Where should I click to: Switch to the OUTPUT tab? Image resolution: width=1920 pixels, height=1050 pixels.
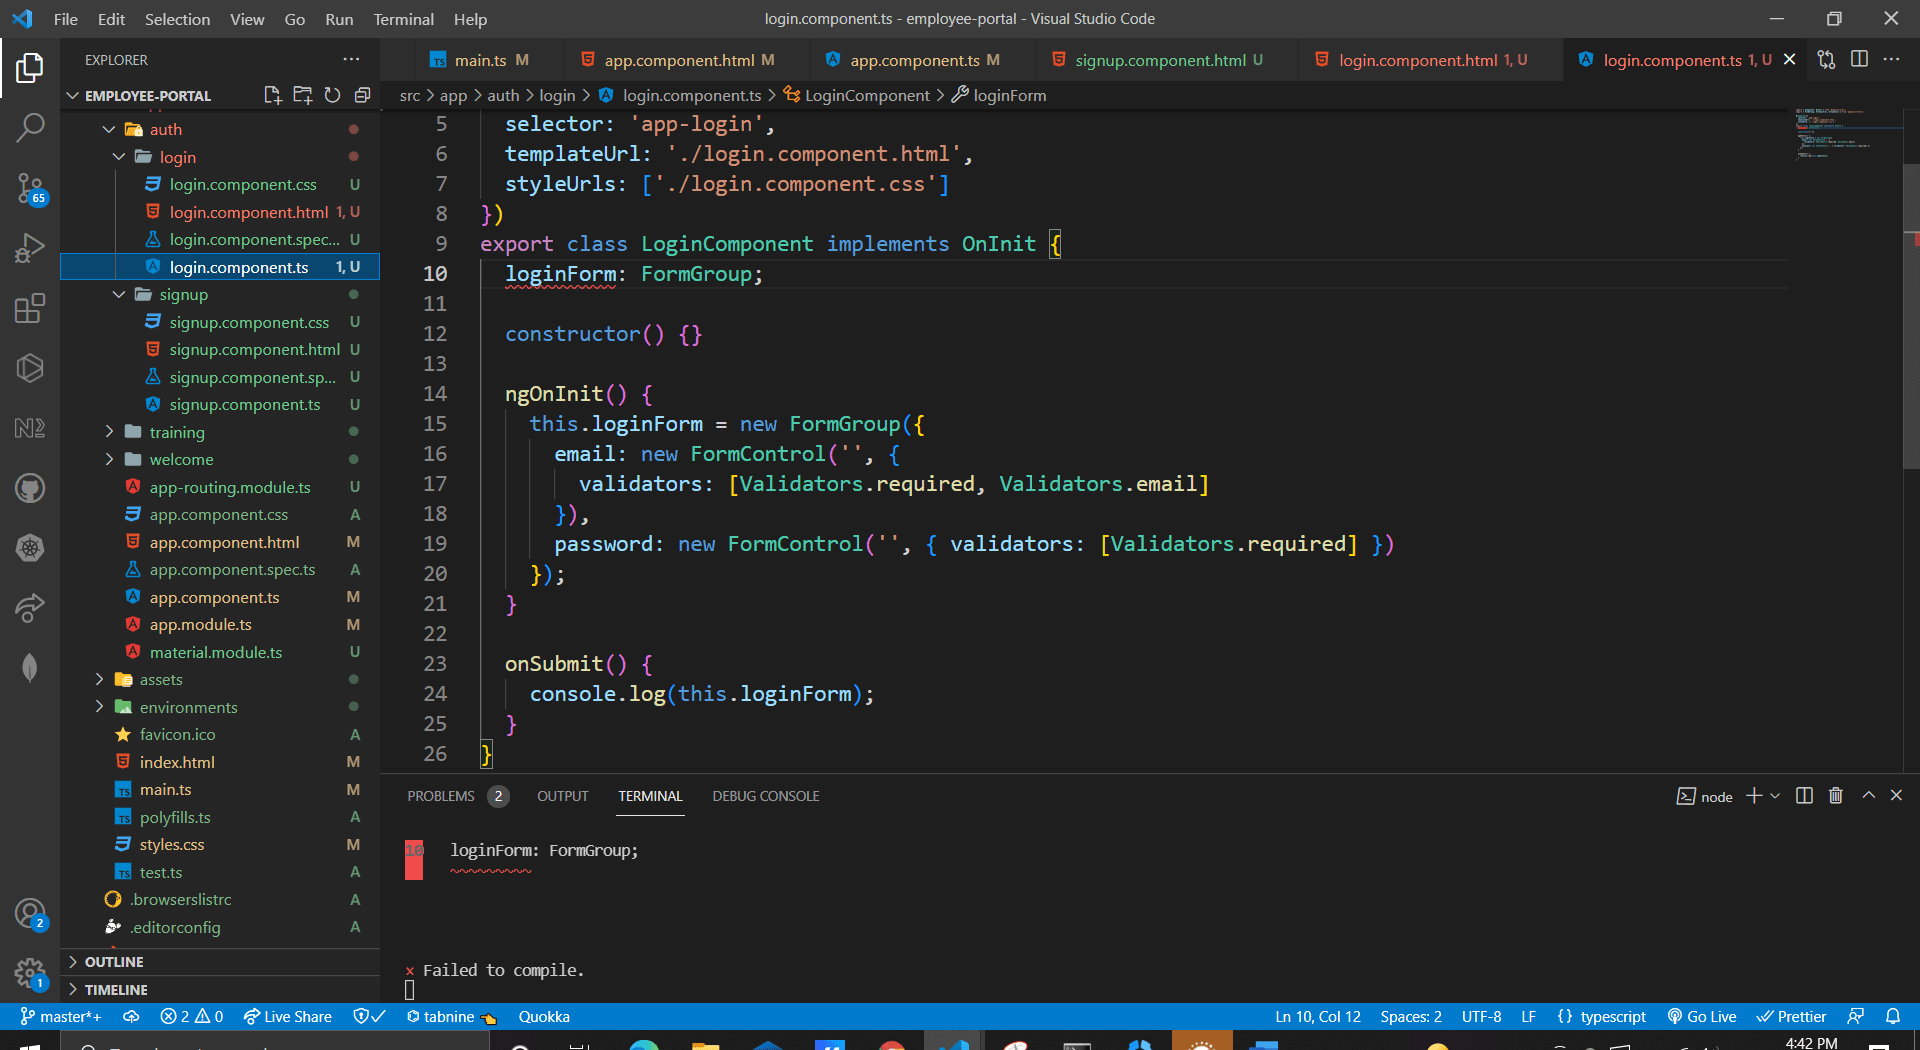tap(562, 796)
